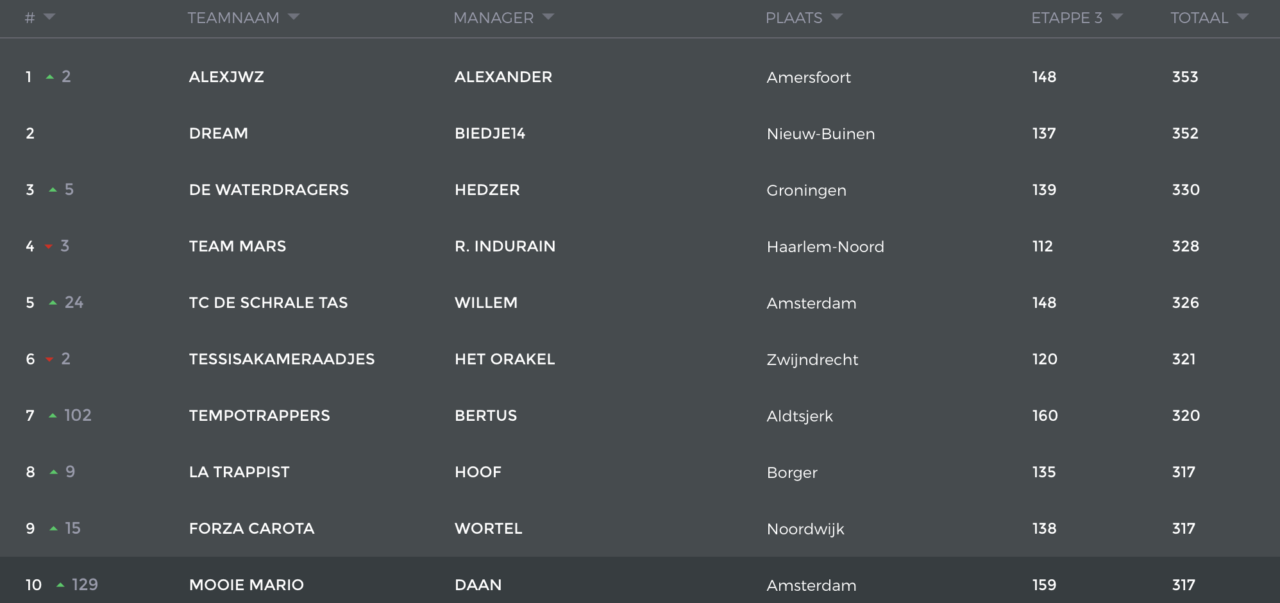
Task: Click the green up arrow beside ALEXJWZ rank
Action: tap(50, 77)
